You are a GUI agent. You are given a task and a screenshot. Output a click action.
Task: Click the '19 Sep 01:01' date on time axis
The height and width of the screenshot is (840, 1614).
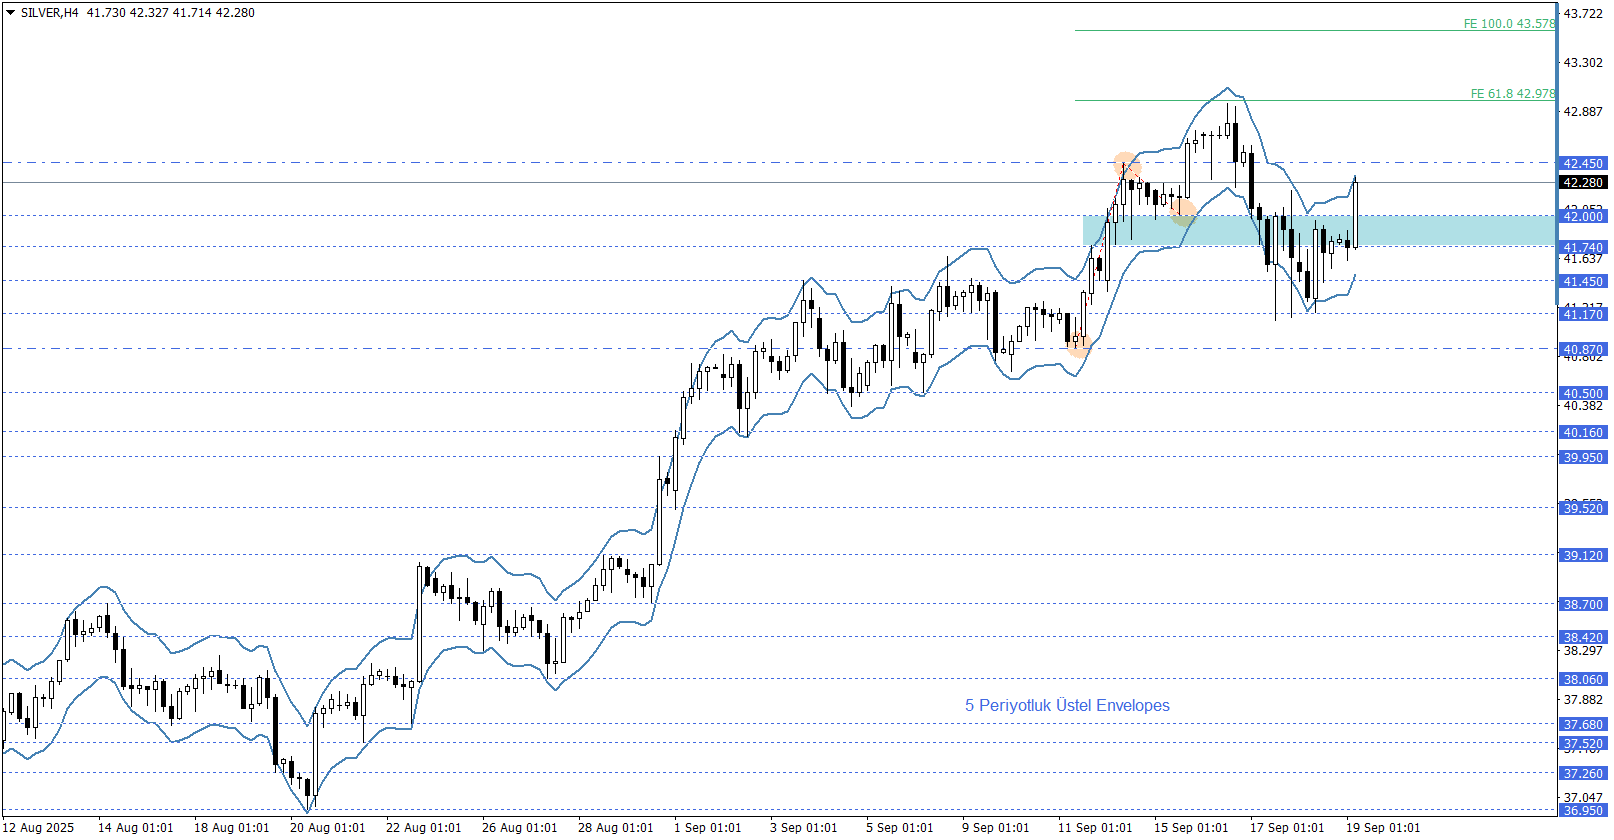coord(1382,828)
